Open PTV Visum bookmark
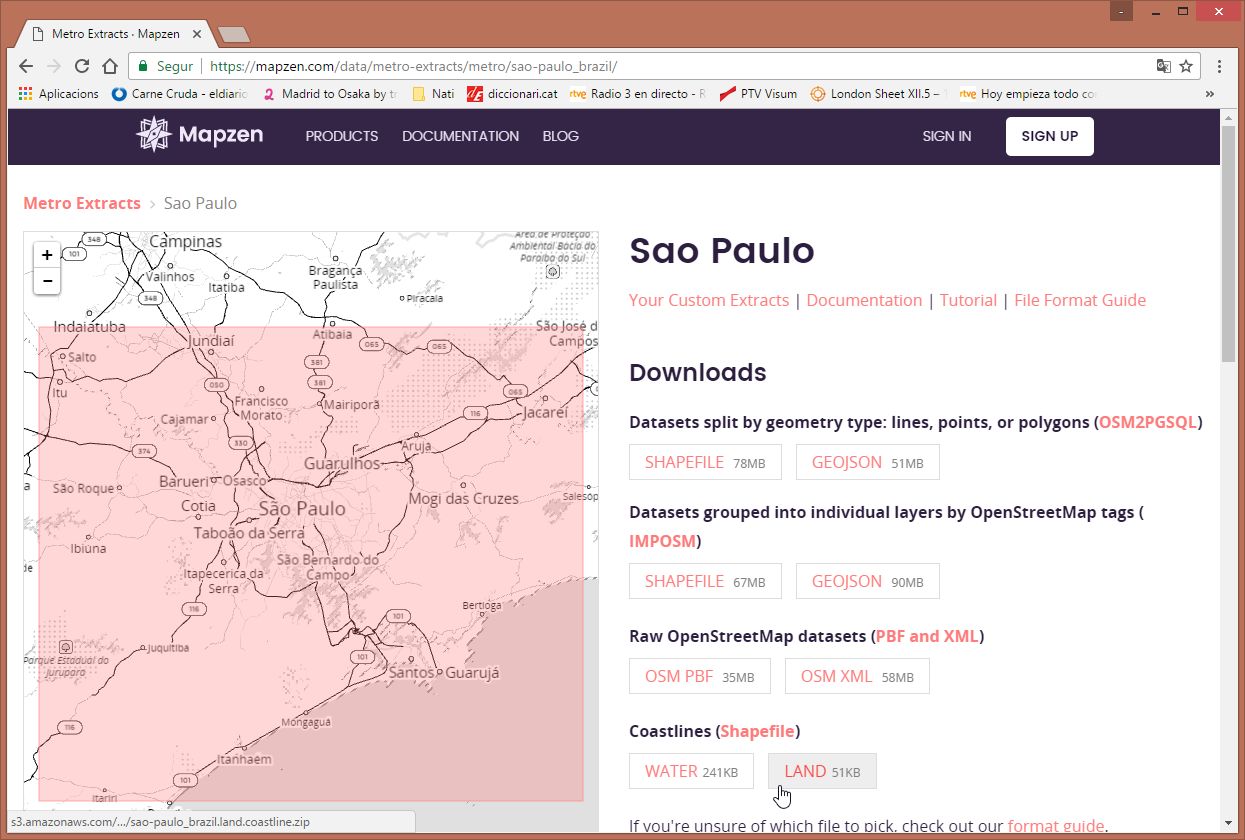 point(758,94)
